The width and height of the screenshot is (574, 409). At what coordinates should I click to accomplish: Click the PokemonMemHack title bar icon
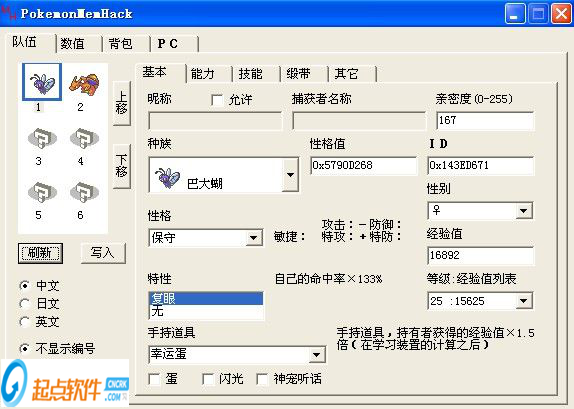coord(9,13)
